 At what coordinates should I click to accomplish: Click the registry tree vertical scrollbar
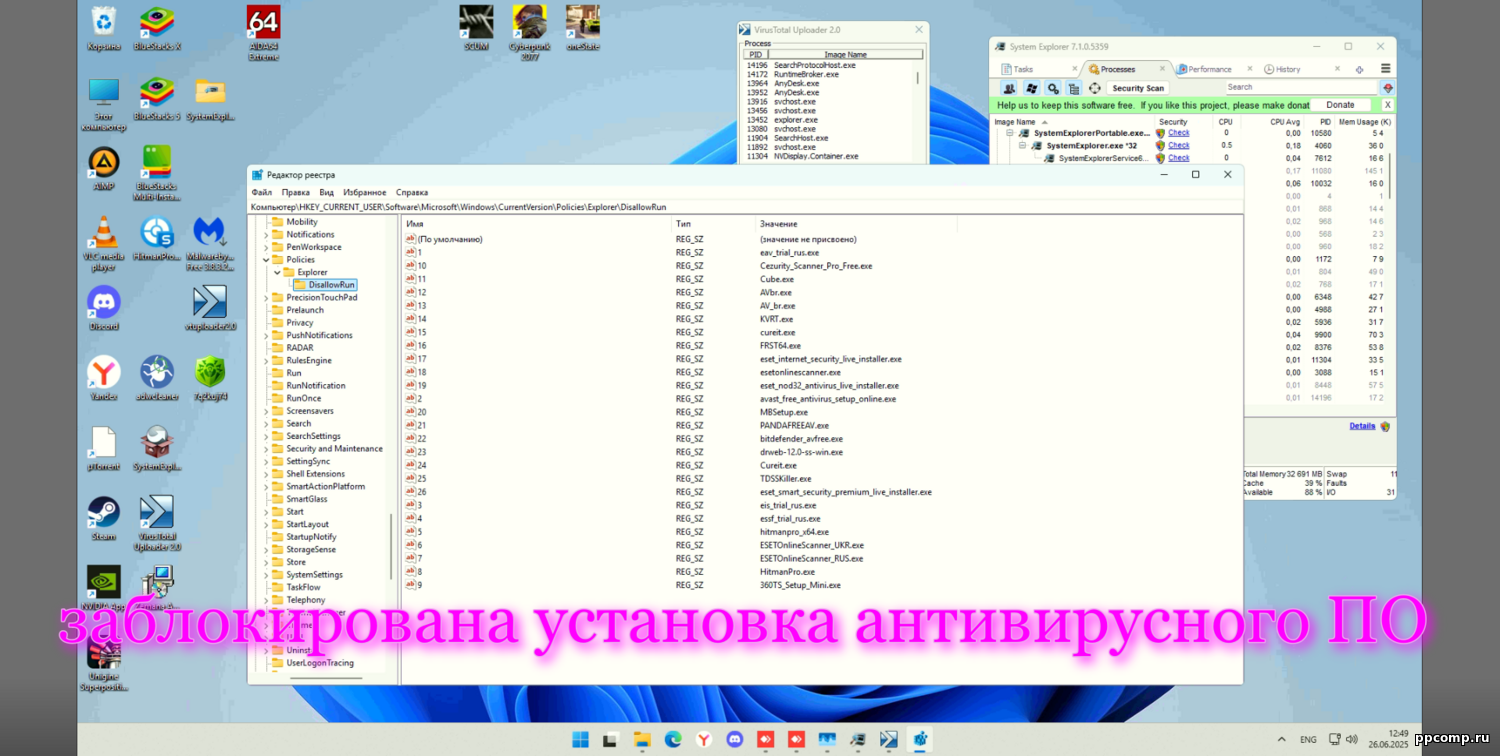[x=392, y=546]
